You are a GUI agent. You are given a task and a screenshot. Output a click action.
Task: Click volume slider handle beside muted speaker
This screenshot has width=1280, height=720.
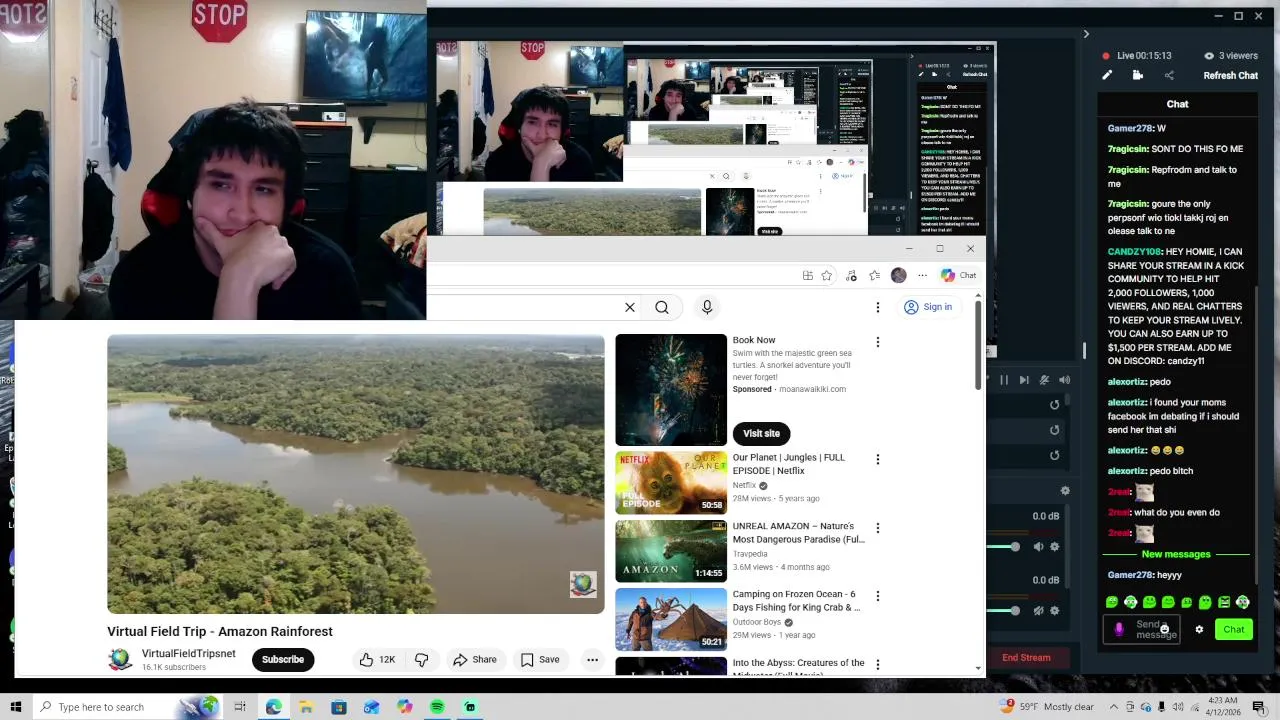coord(1015,610)
